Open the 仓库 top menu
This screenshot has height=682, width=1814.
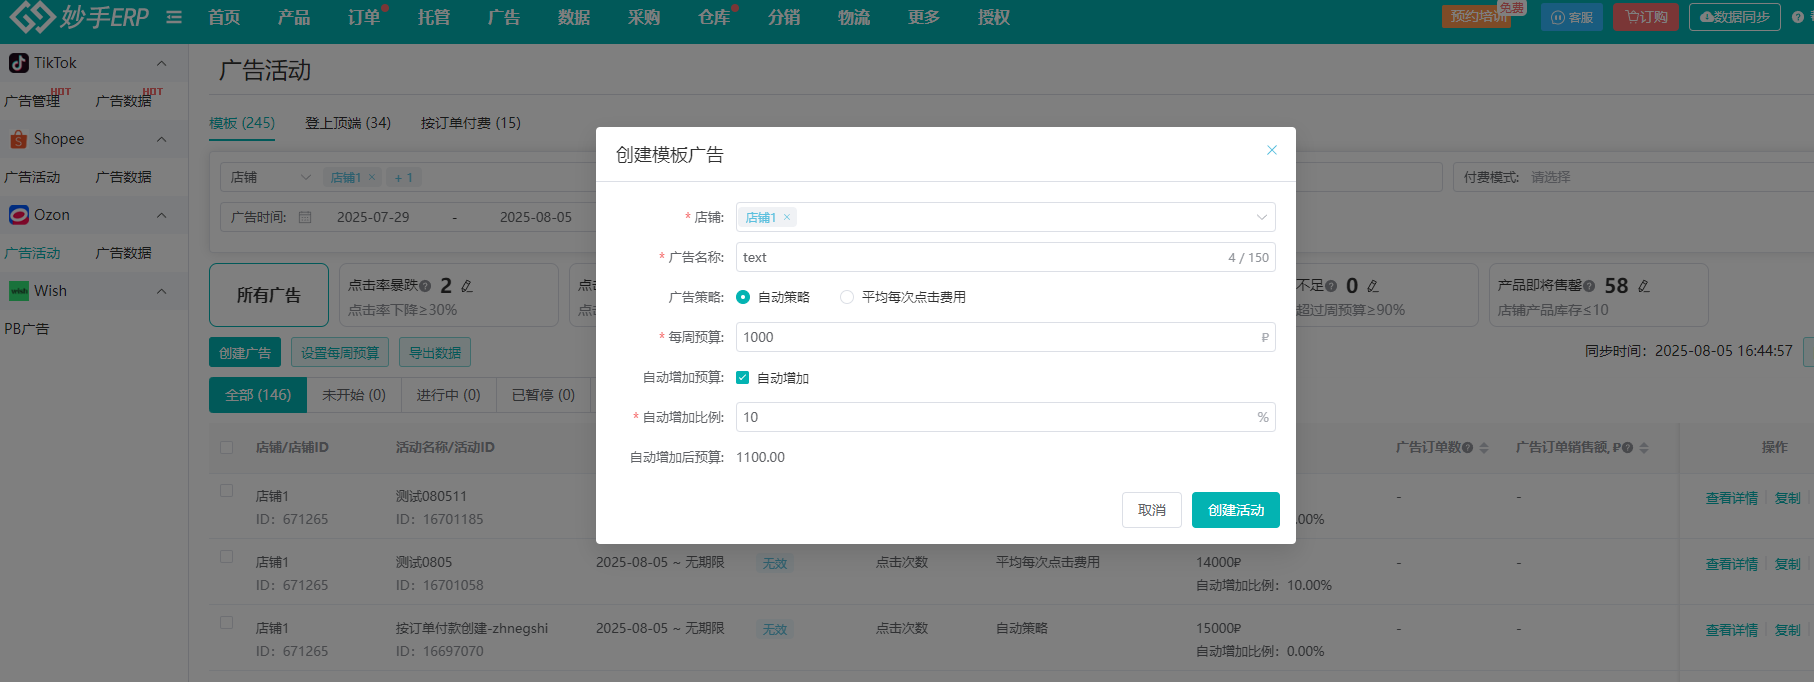713,17
